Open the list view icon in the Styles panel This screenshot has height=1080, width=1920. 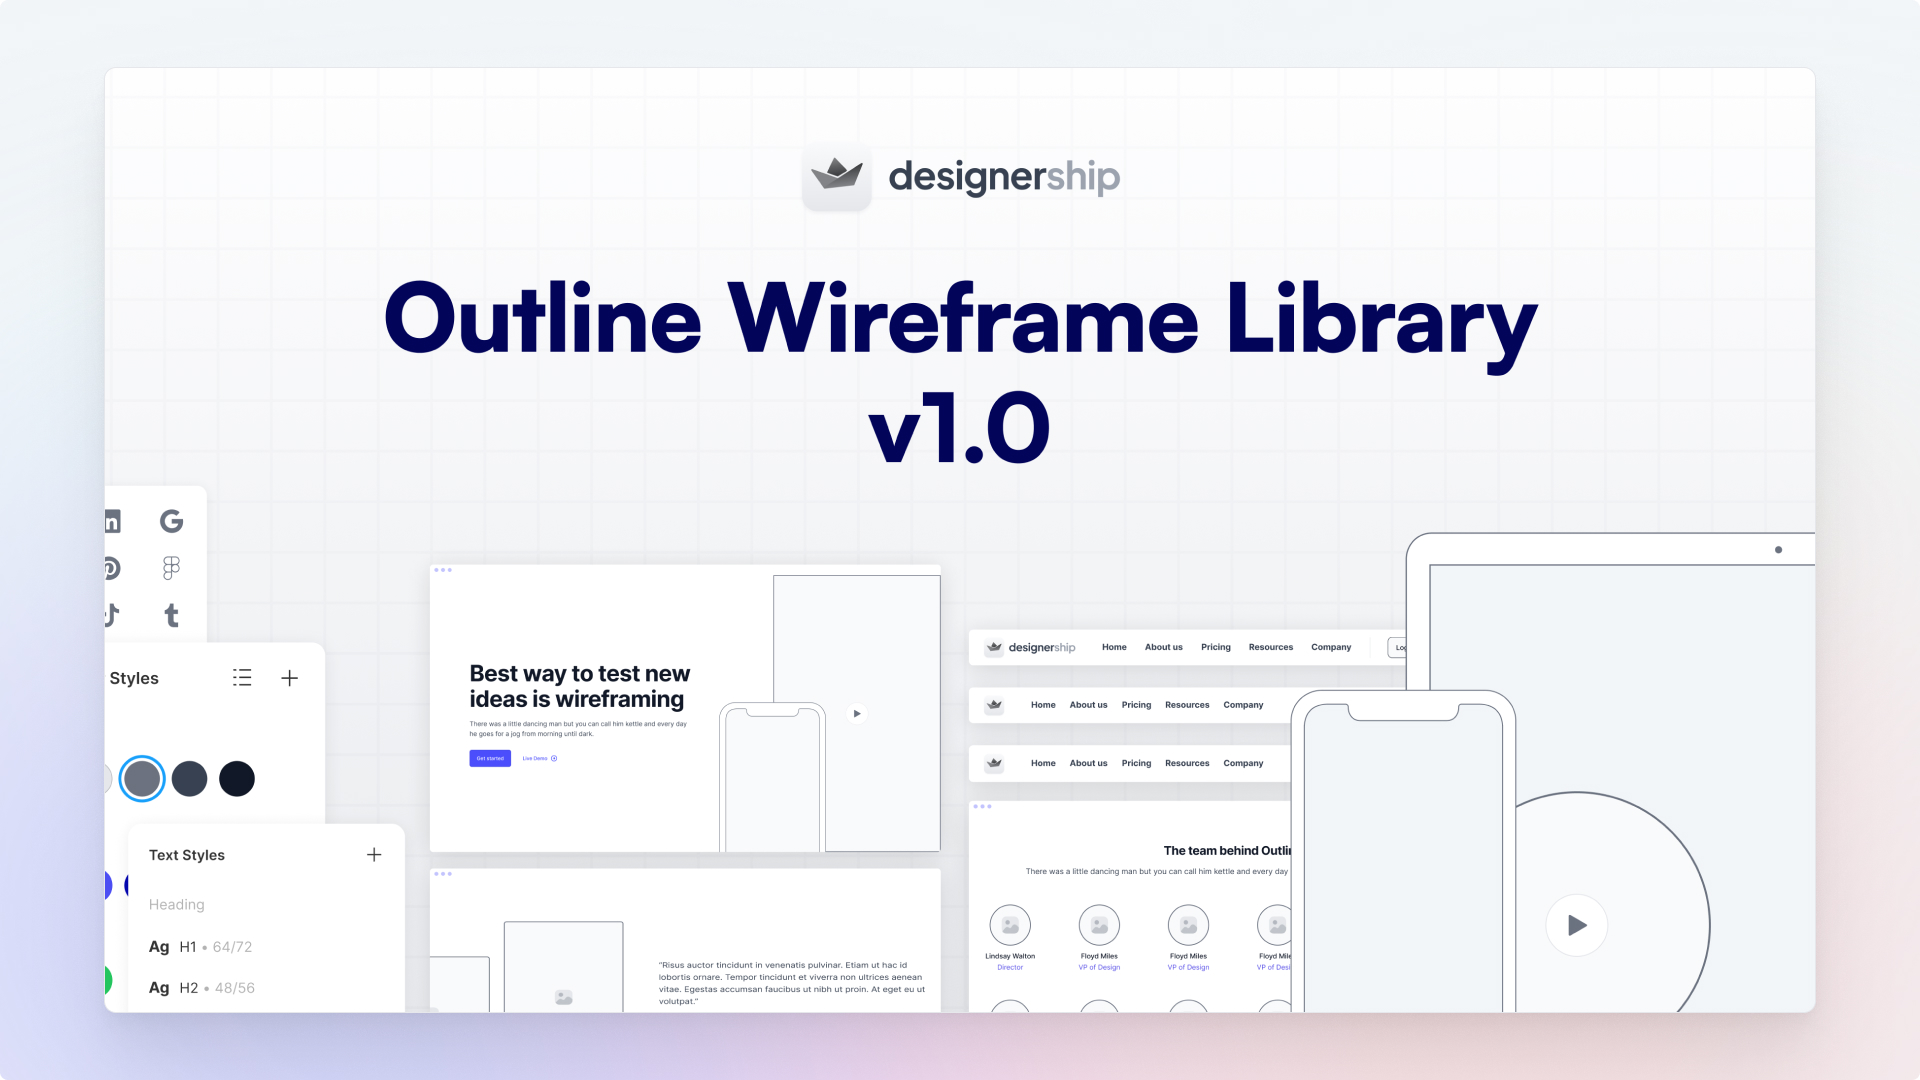(242, 678)
